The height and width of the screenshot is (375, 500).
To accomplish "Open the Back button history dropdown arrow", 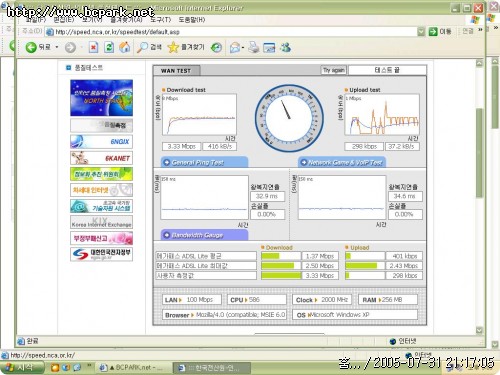I will click(x=57, y=47).
